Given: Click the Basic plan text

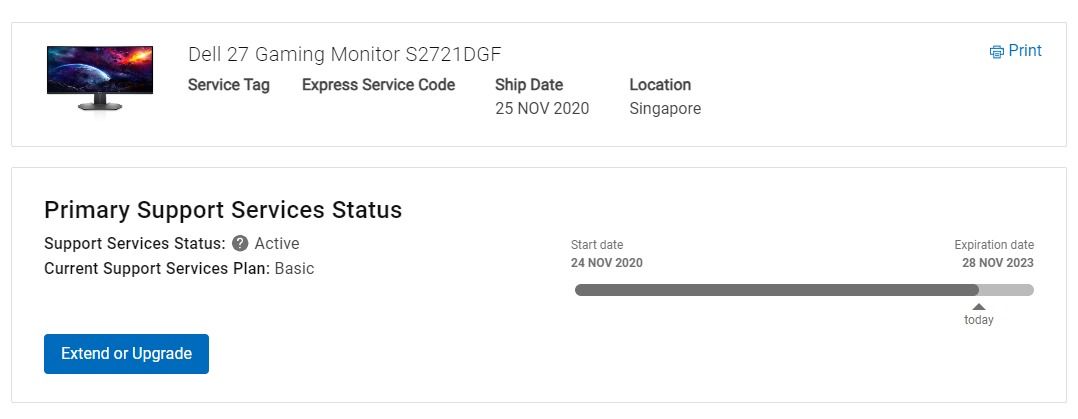Looking at the screenshot, I should click(294, 268).
